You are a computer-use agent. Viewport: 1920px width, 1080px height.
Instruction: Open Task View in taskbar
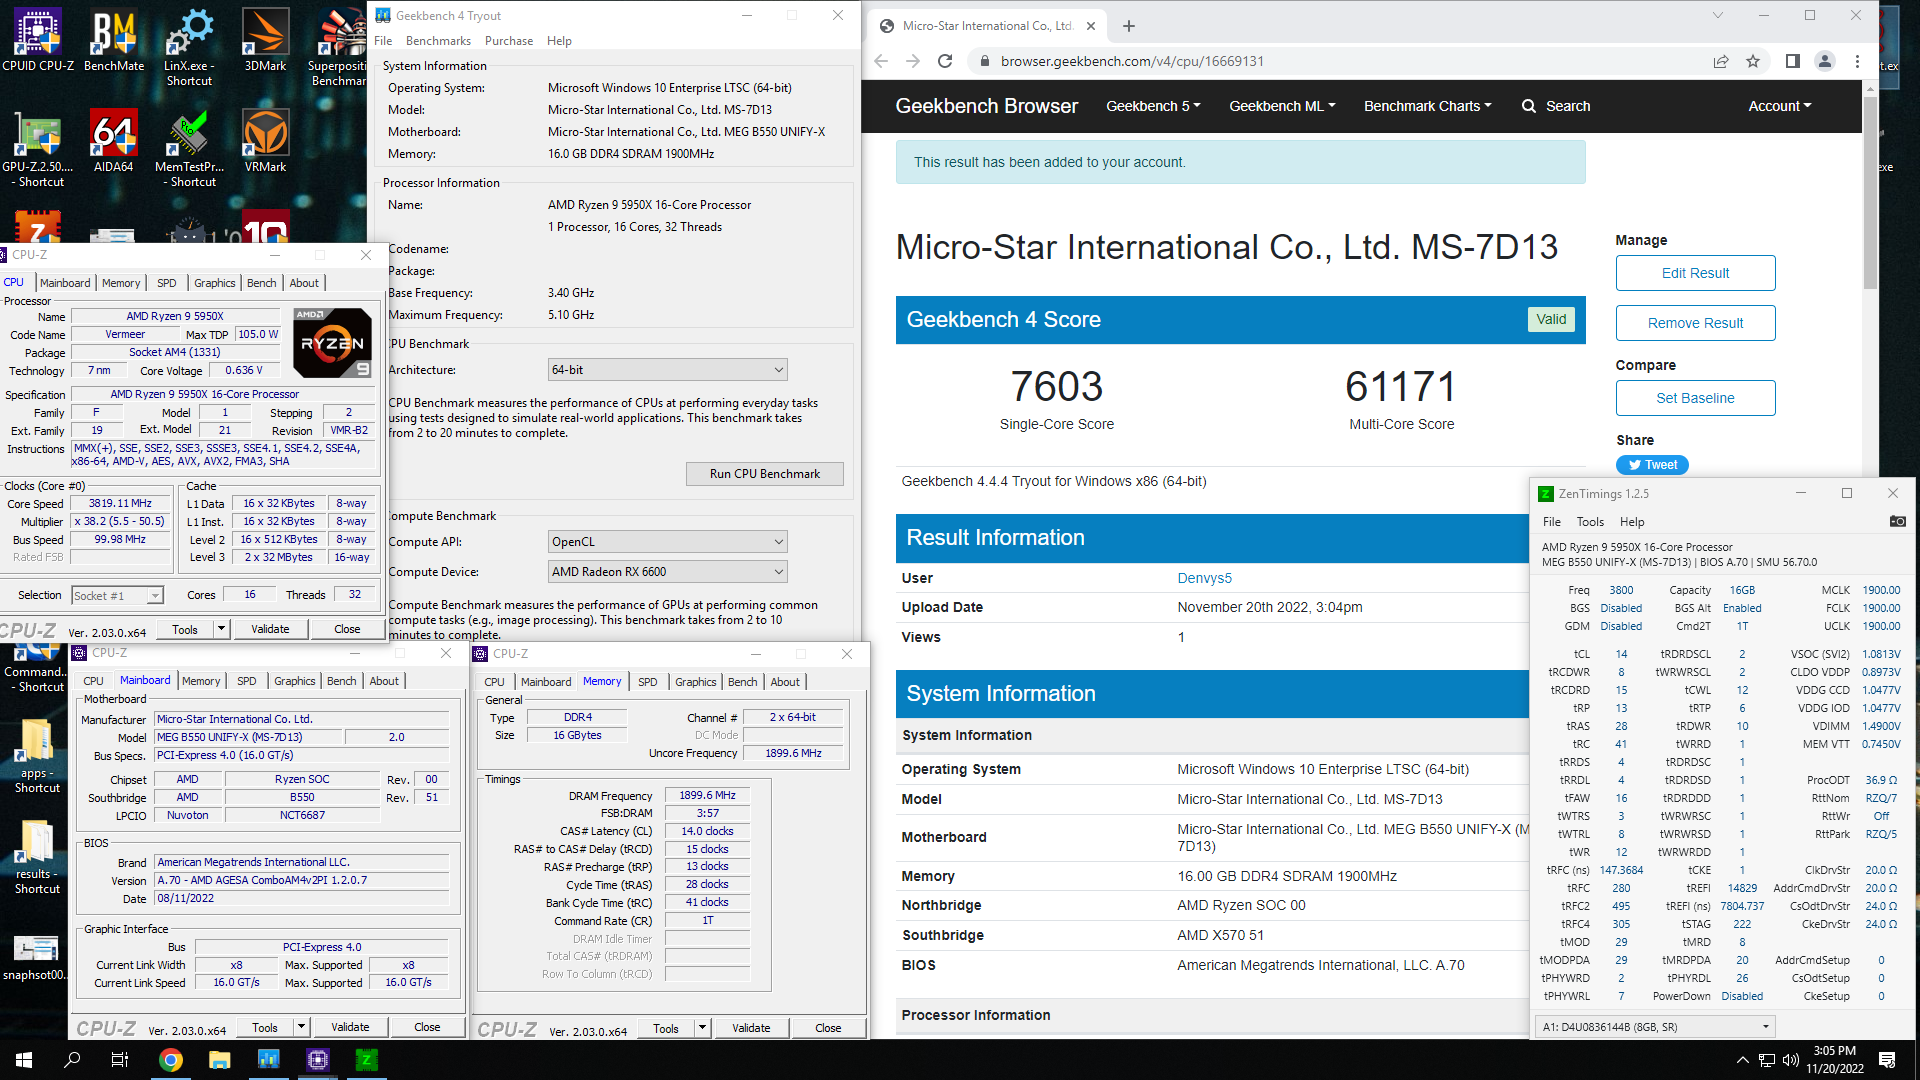120,1060
